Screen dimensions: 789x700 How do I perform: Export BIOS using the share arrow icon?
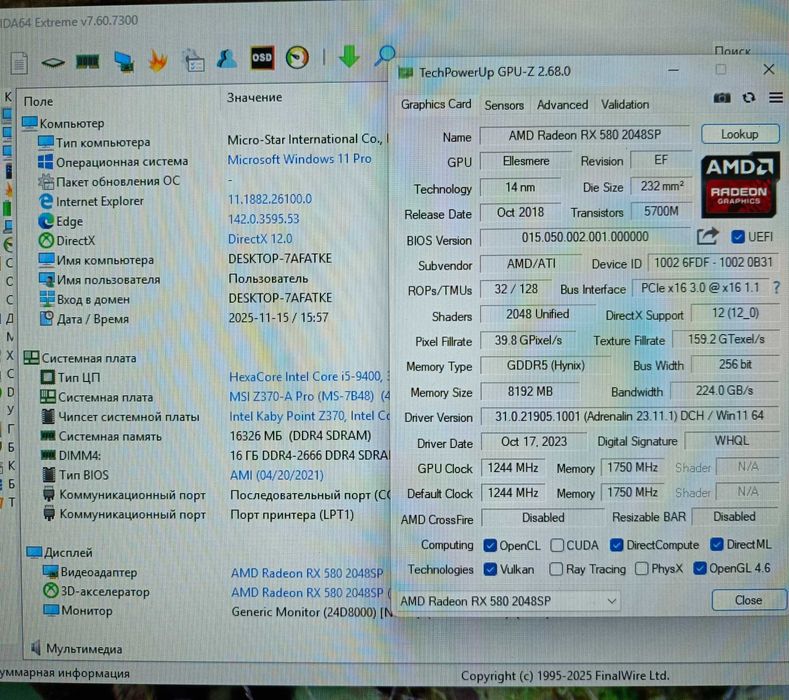707,236
